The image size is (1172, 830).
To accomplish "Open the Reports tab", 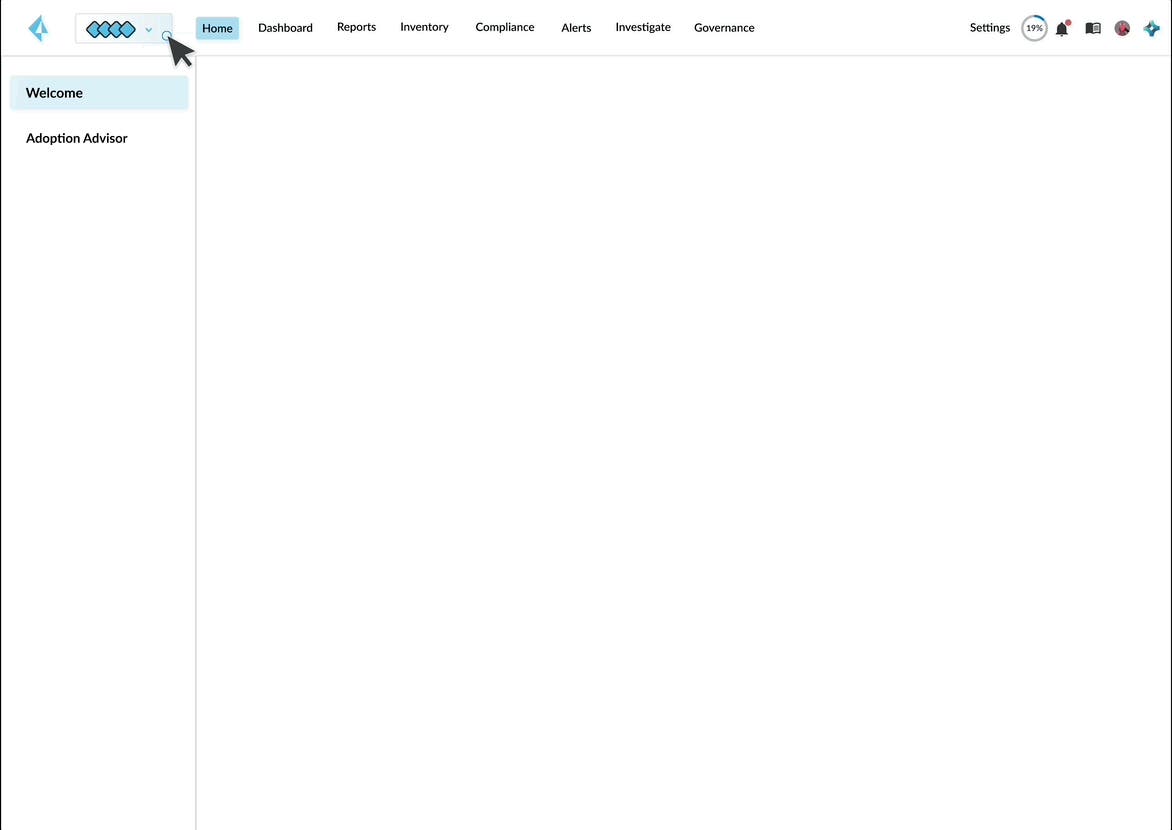I will click(357, 27).
